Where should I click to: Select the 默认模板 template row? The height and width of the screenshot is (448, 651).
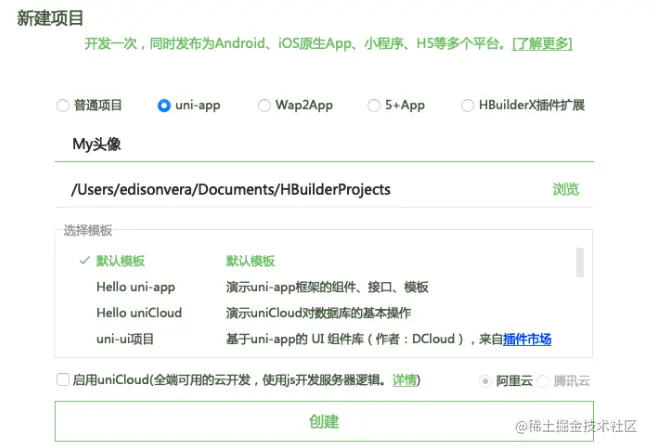pyautogui.click(x=326, y=261)
